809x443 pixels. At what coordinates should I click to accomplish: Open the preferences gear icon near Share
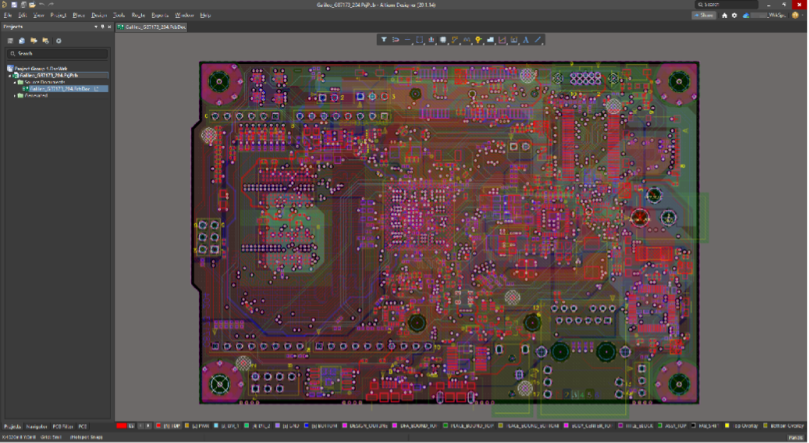[x=734, y=15]
